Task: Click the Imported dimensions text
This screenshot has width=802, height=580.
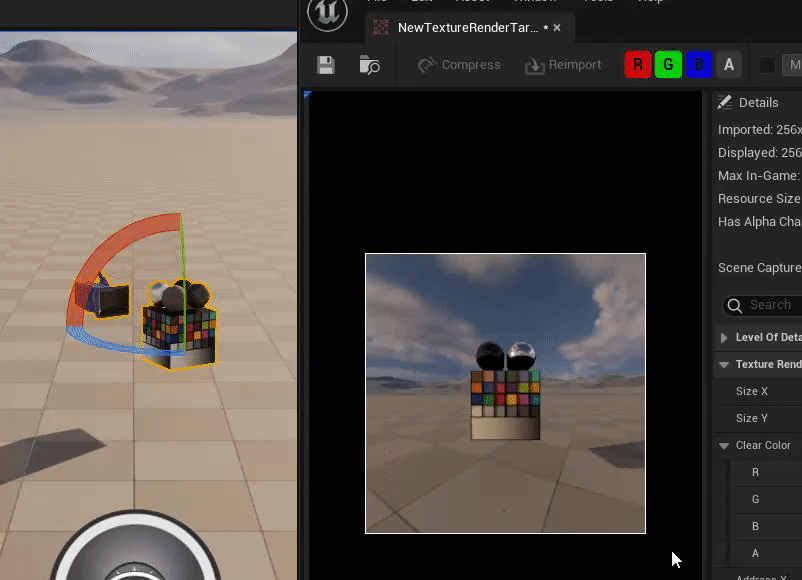Action: click(760, 130)
